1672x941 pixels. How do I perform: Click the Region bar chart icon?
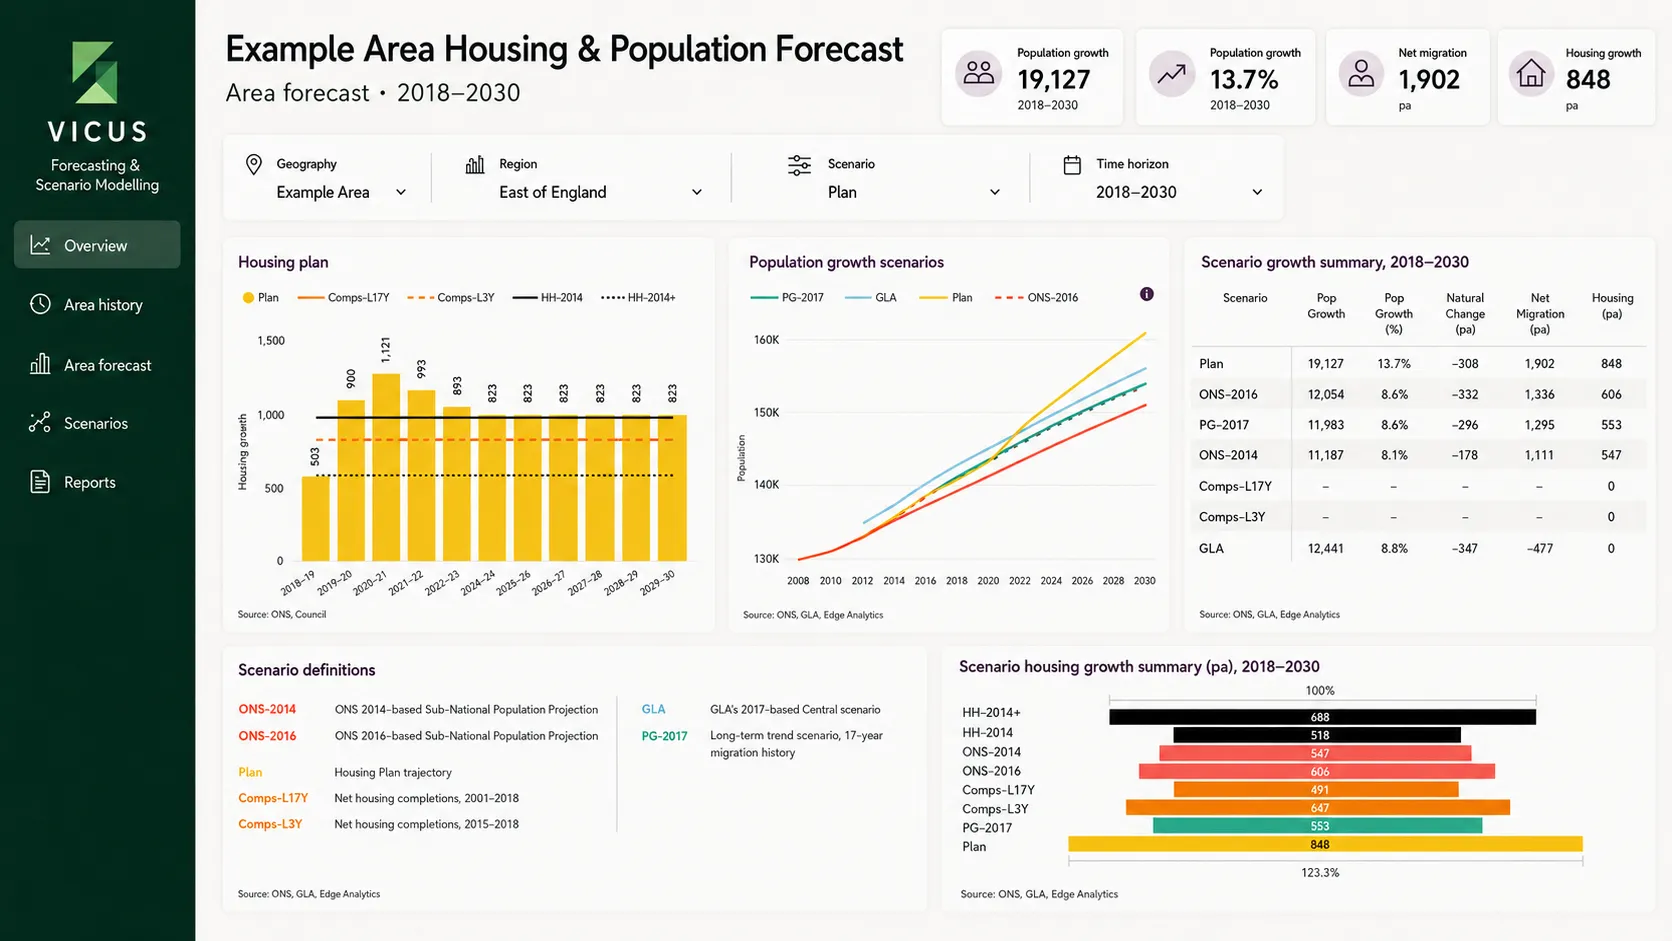coord(475,164)
